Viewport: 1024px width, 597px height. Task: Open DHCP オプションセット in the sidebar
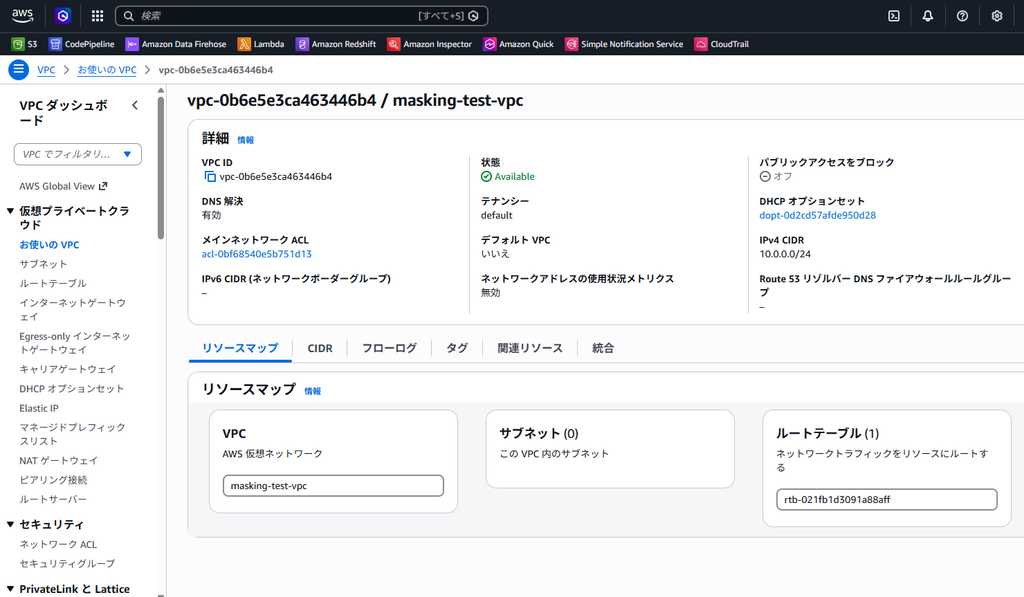pos(71,389)
